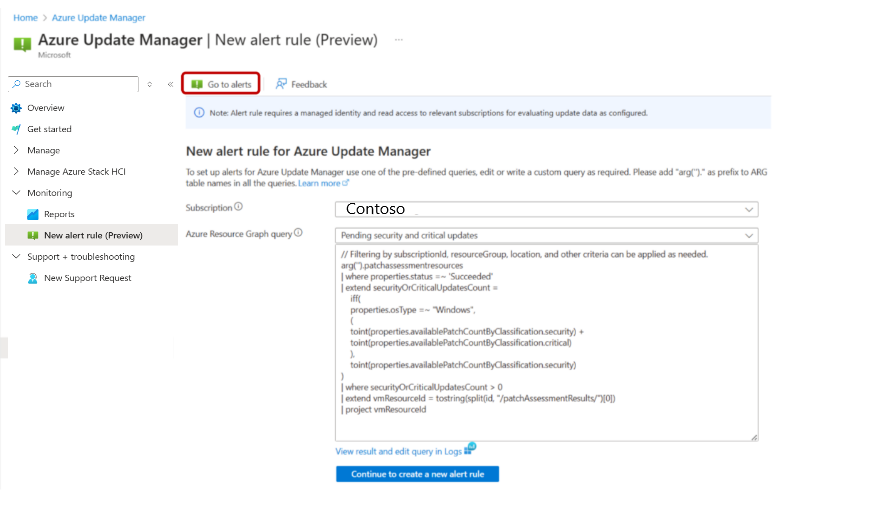Click the Subscription info icon
The height and width of the screenshot is (517, 888).
(x=238, y=207)
